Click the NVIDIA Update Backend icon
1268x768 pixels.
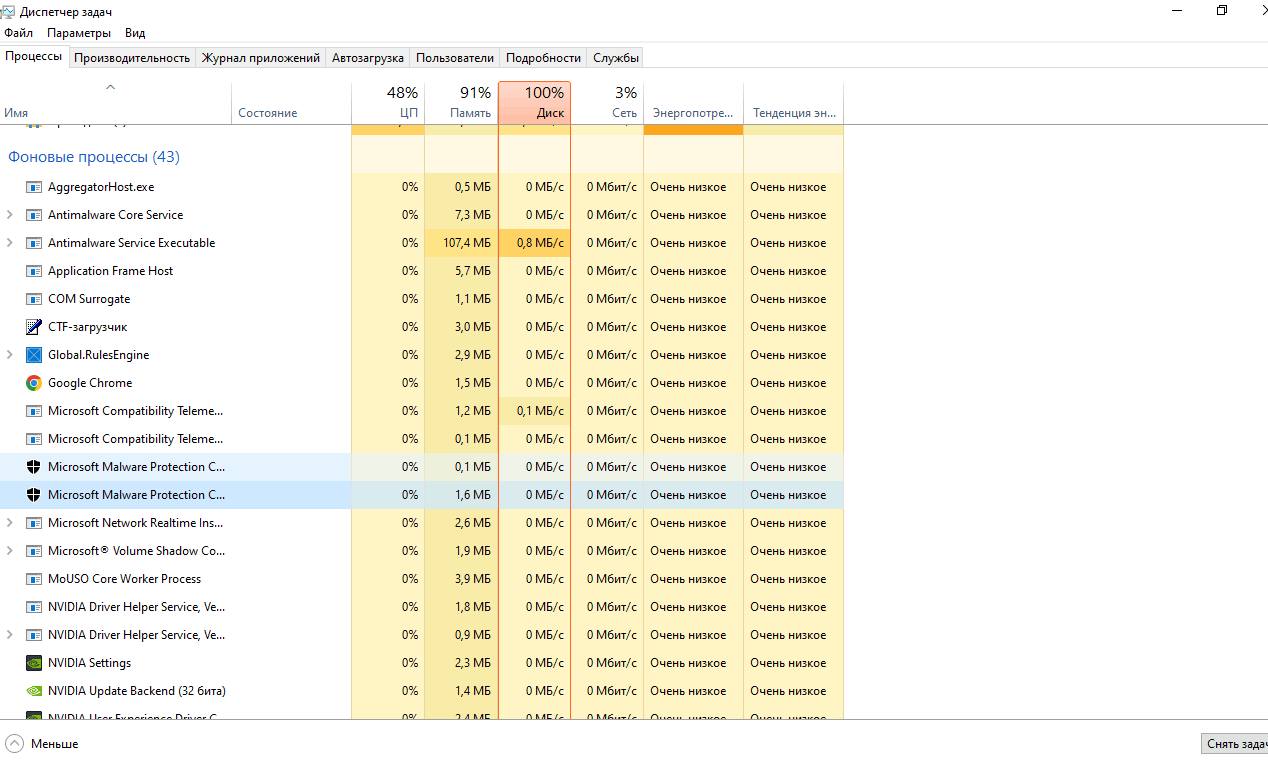pos(33,690)
